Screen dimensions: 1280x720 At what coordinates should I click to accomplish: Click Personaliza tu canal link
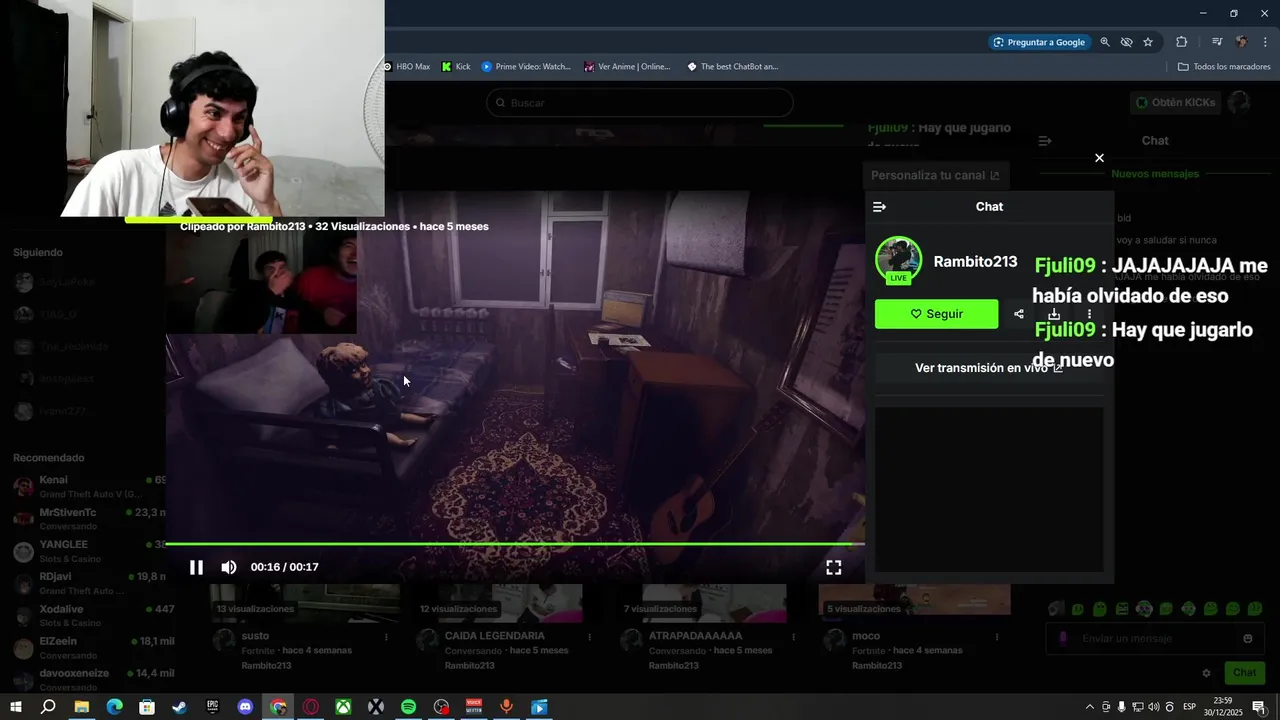935,175
